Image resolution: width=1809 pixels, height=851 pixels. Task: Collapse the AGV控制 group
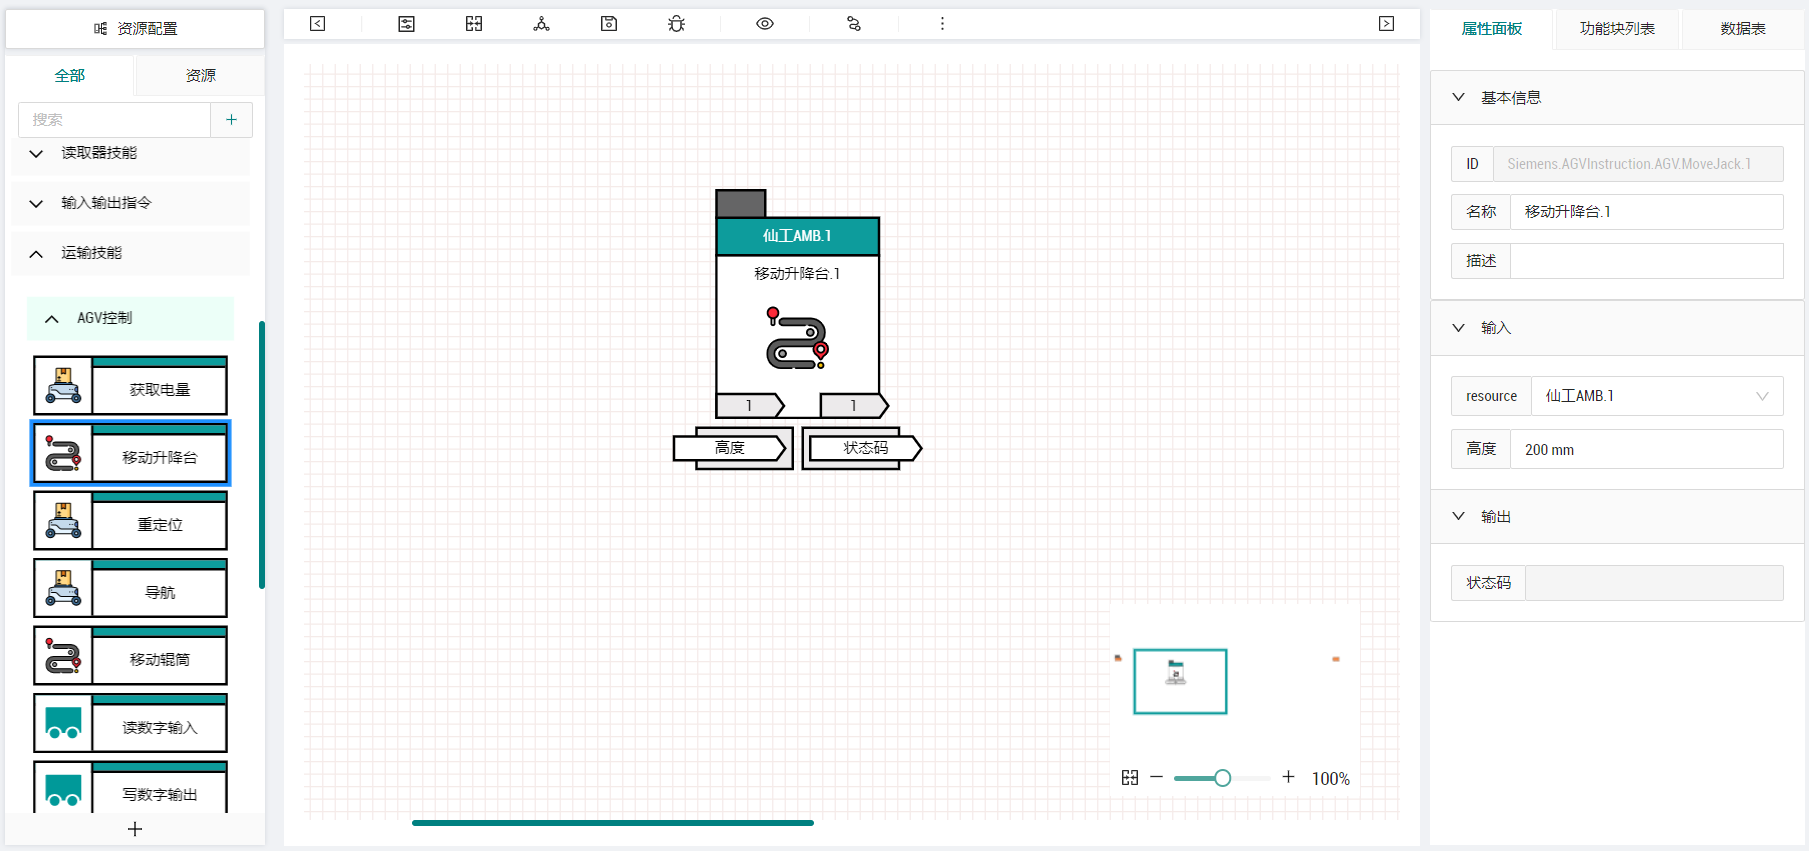pyautogui.click(x=52, y=319)
